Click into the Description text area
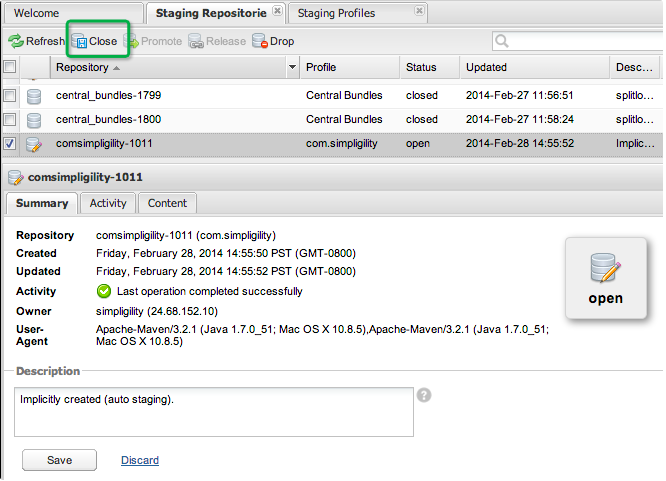 pos(214,412)
